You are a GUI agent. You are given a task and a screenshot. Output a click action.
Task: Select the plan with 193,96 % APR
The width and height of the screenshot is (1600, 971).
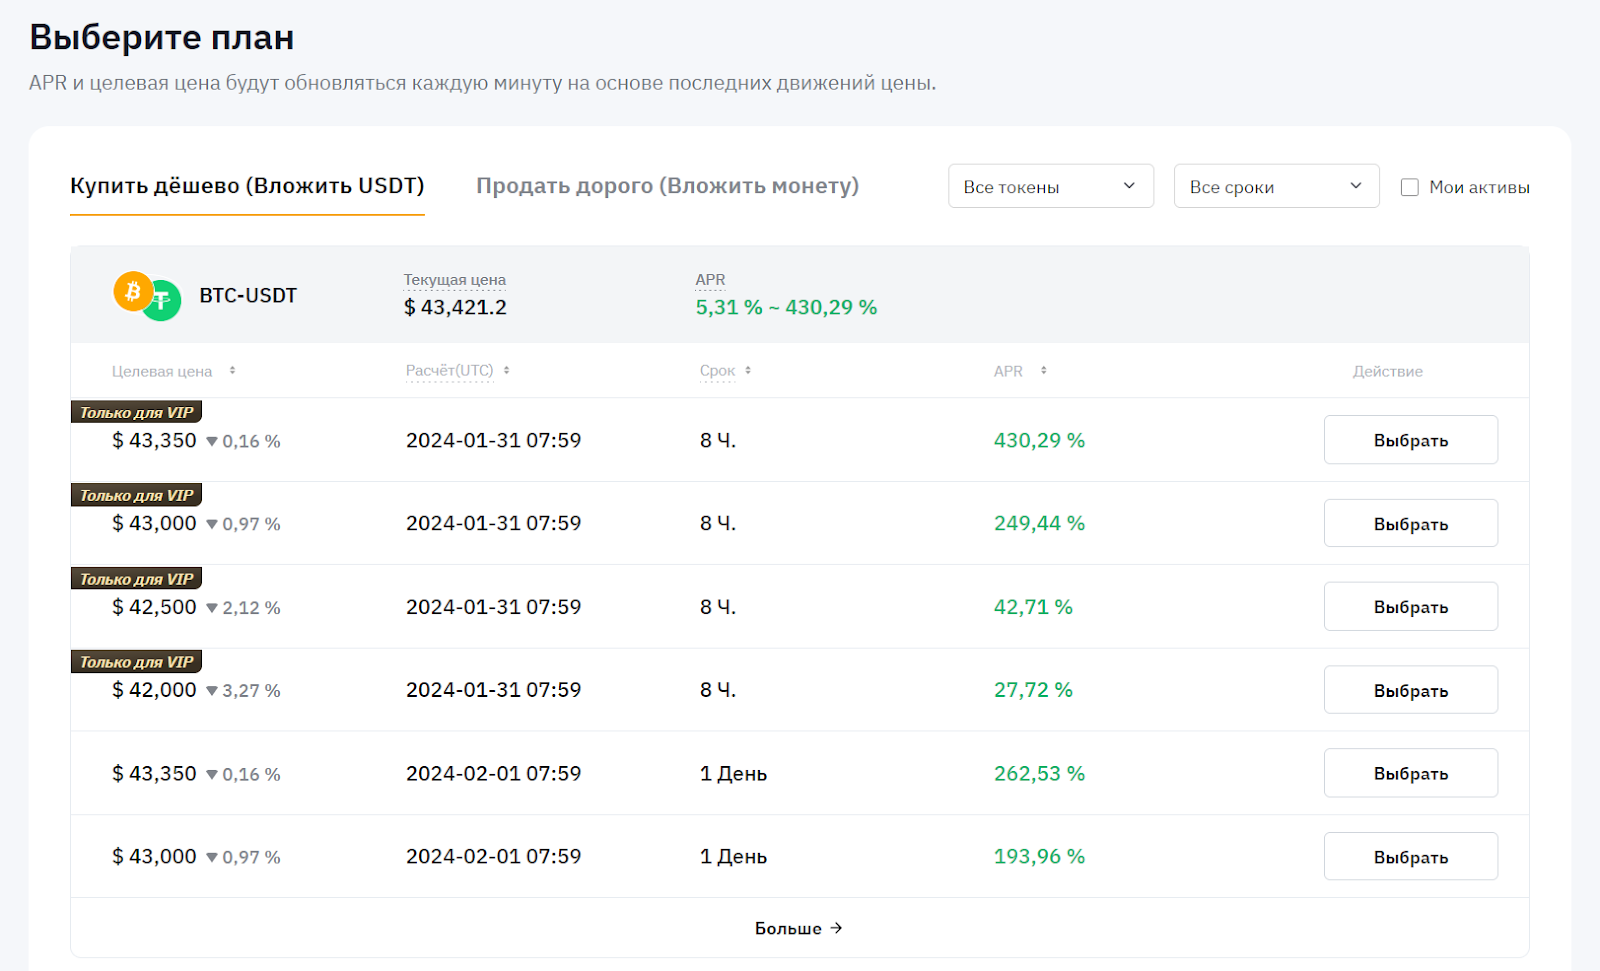[1410, 857]
